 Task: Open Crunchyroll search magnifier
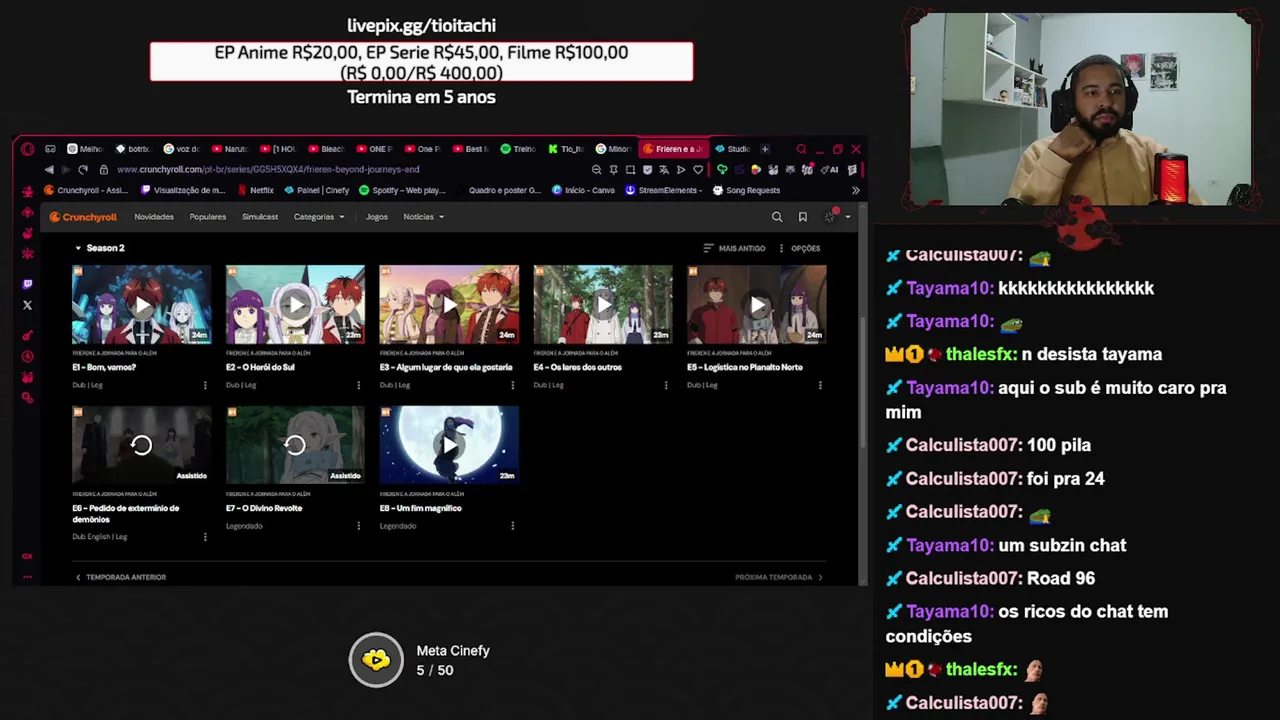pos(777,217)
